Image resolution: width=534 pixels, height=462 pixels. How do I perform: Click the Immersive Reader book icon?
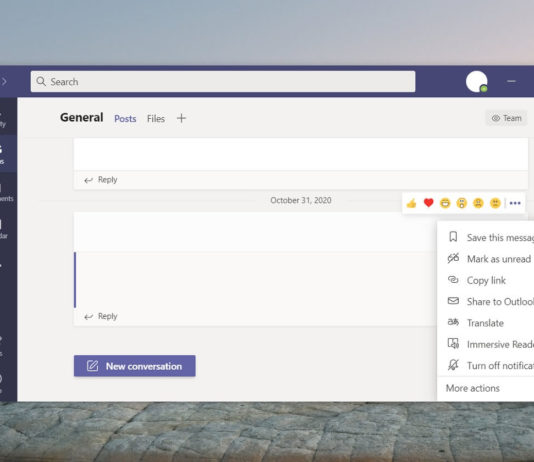coord(453,343)
